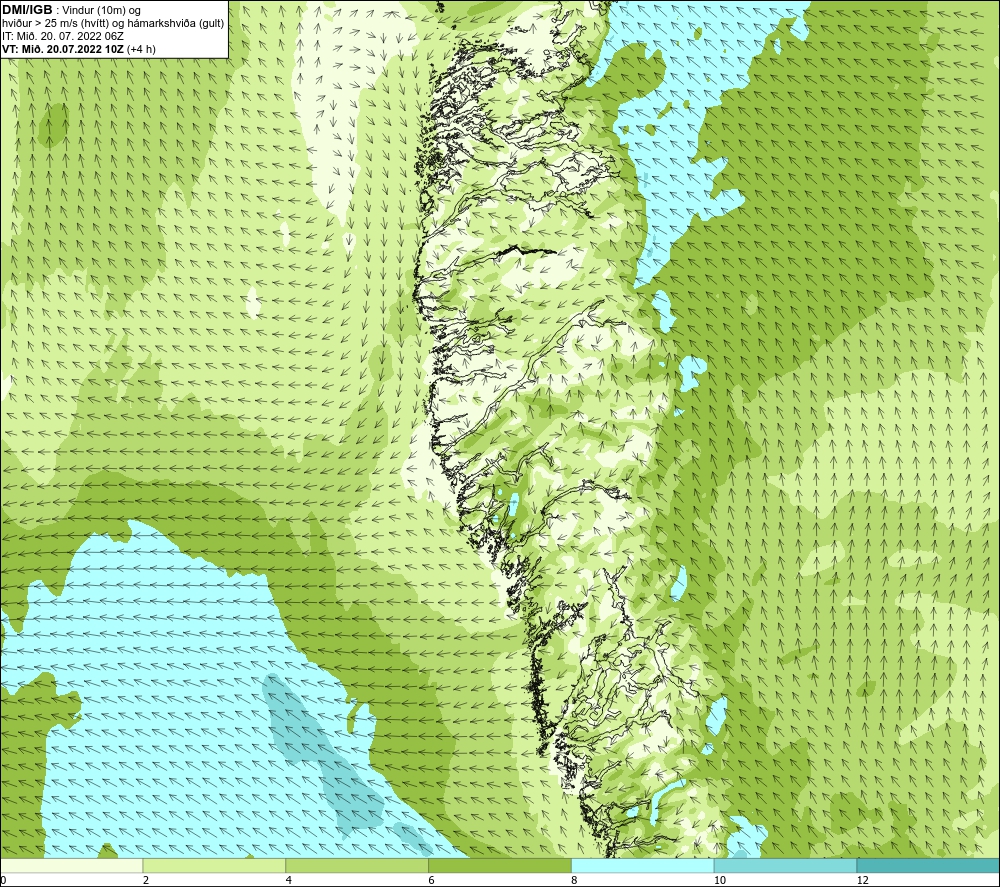Click the scale label '12'
The width and height of the screenshot is (1000, 887).
click(862, 881)
